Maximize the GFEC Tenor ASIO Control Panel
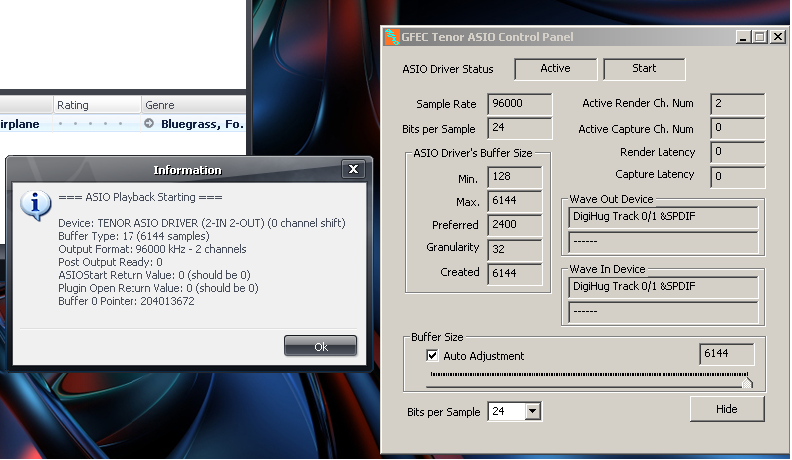 (760, 37)
